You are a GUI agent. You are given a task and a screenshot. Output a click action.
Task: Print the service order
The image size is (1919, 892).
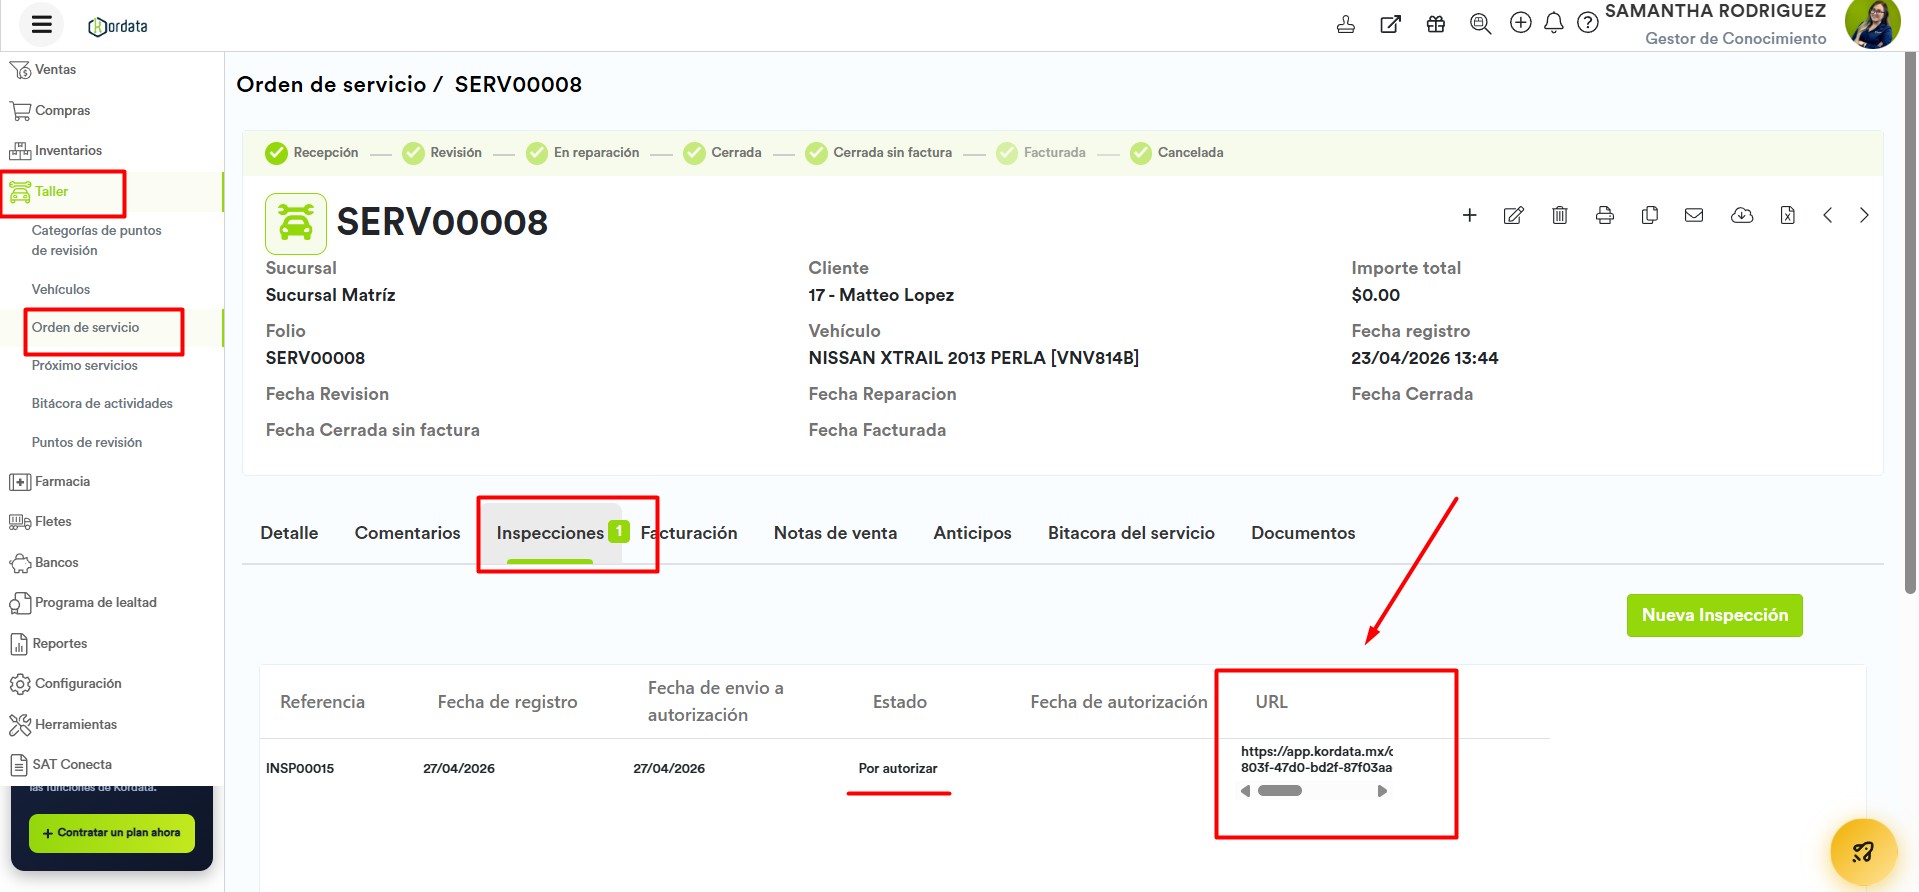coord(1605,215)
